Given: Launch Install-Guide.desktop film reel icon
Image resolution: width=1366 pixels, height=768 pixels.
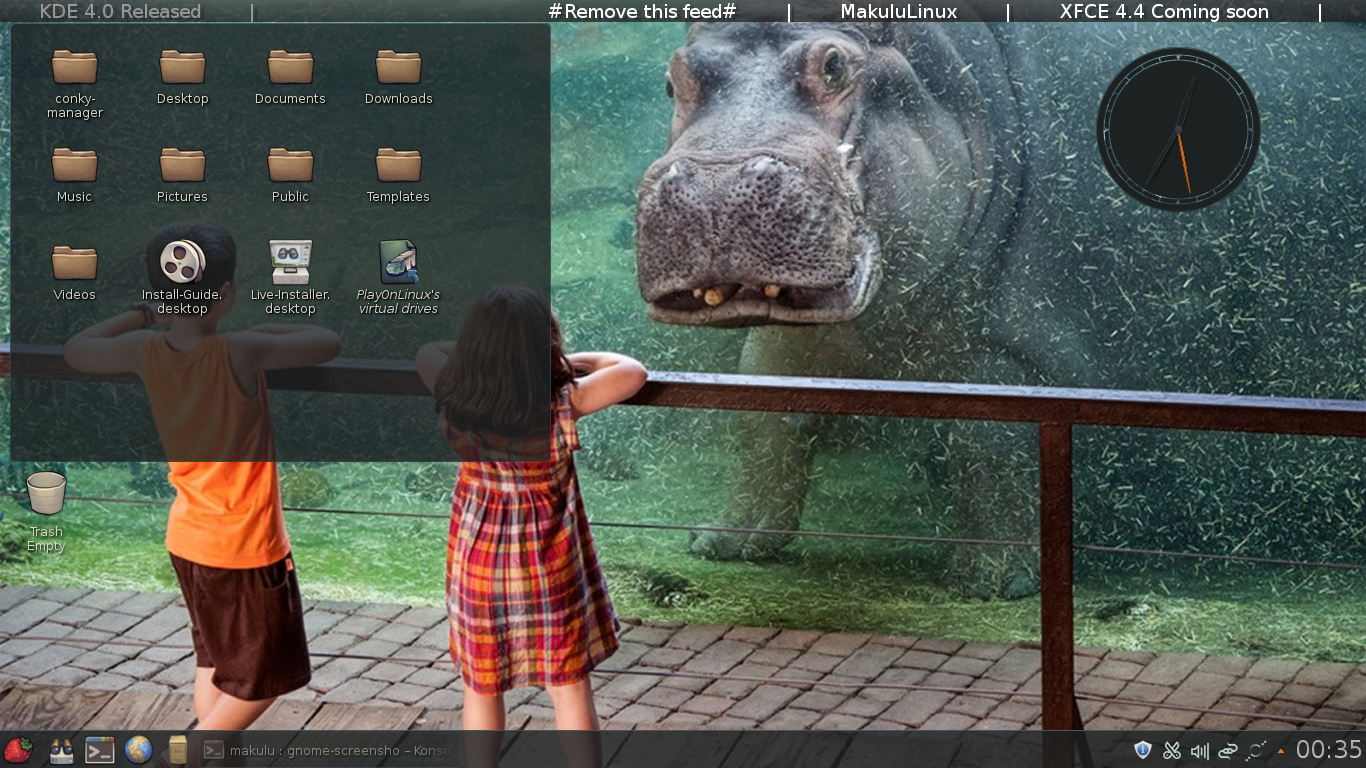Looking at the screenshot, I should click(182, 278).
